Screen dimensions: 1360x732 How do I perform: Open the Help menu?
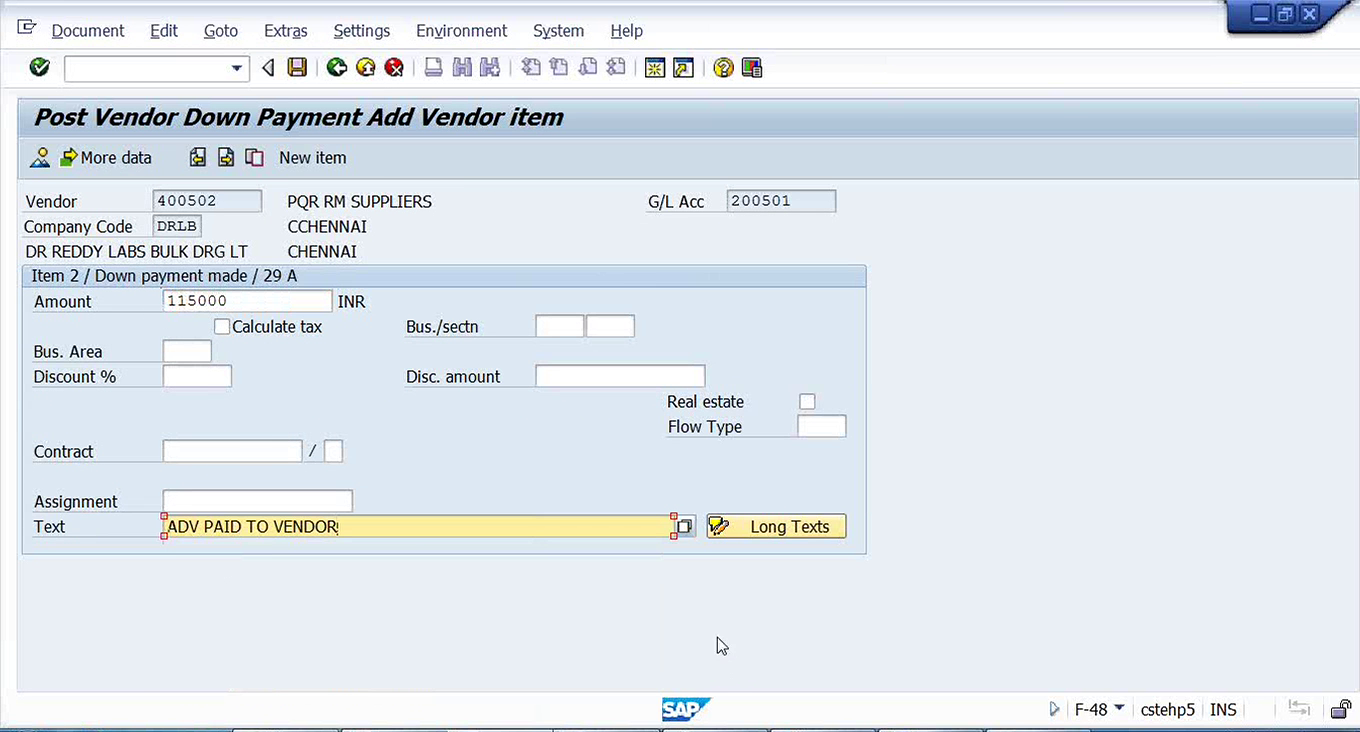(627, 30)
